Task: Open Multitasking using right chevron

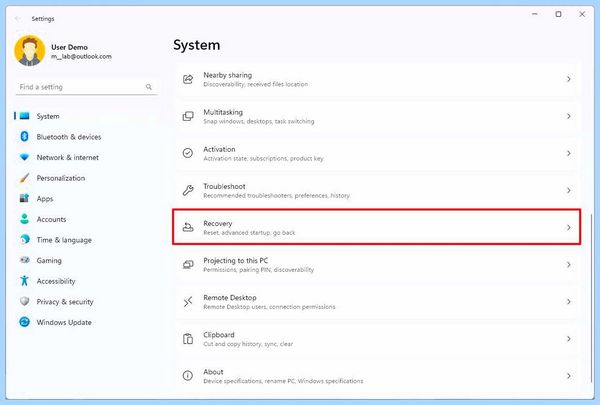Action: tap(569, 116)
